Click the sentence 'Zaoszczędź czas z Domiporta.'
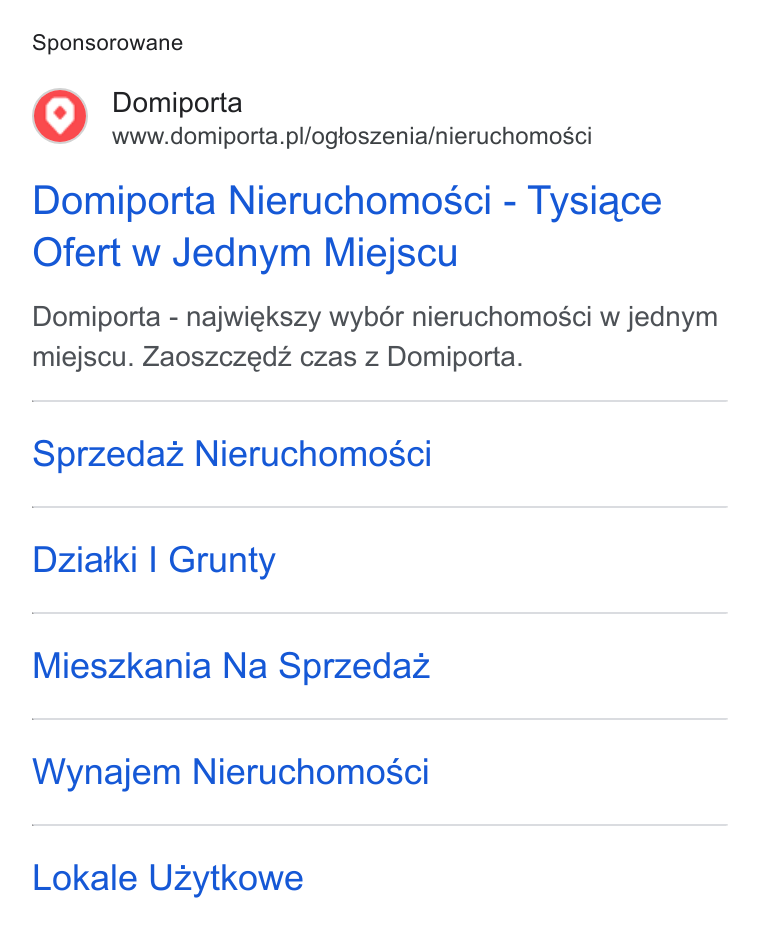This screenshot has width=760, height=930. [x=333, y=357]
